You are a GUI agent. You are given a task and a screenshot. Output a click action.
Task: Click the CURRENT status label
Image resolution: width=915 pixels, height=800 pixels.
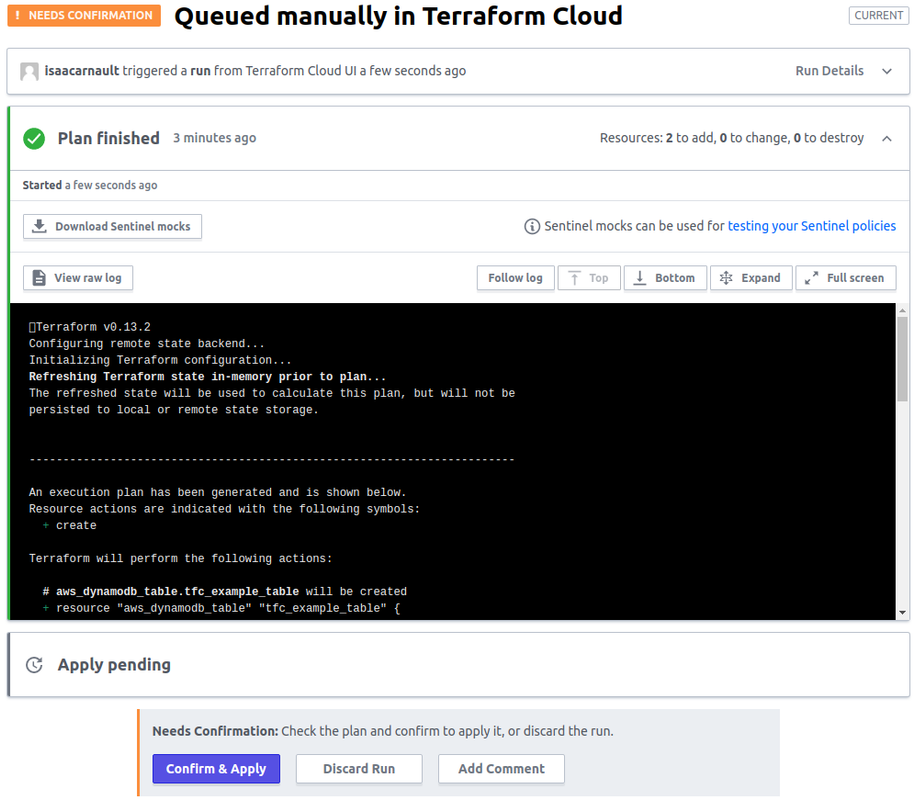point(879,16)
